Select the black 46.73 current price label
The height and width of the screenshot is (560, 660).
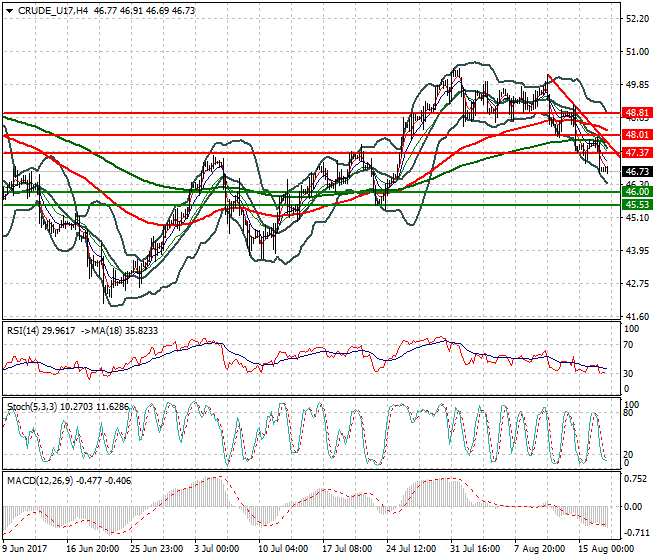click(x=637, y=171)
